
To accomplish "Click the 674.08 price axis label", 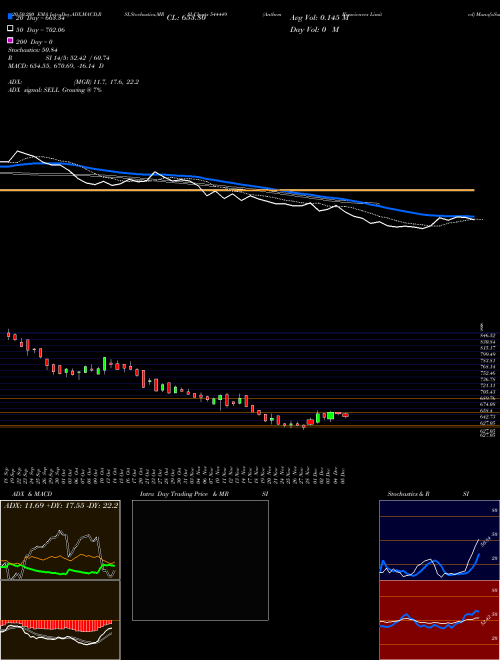I will [489, 404].
